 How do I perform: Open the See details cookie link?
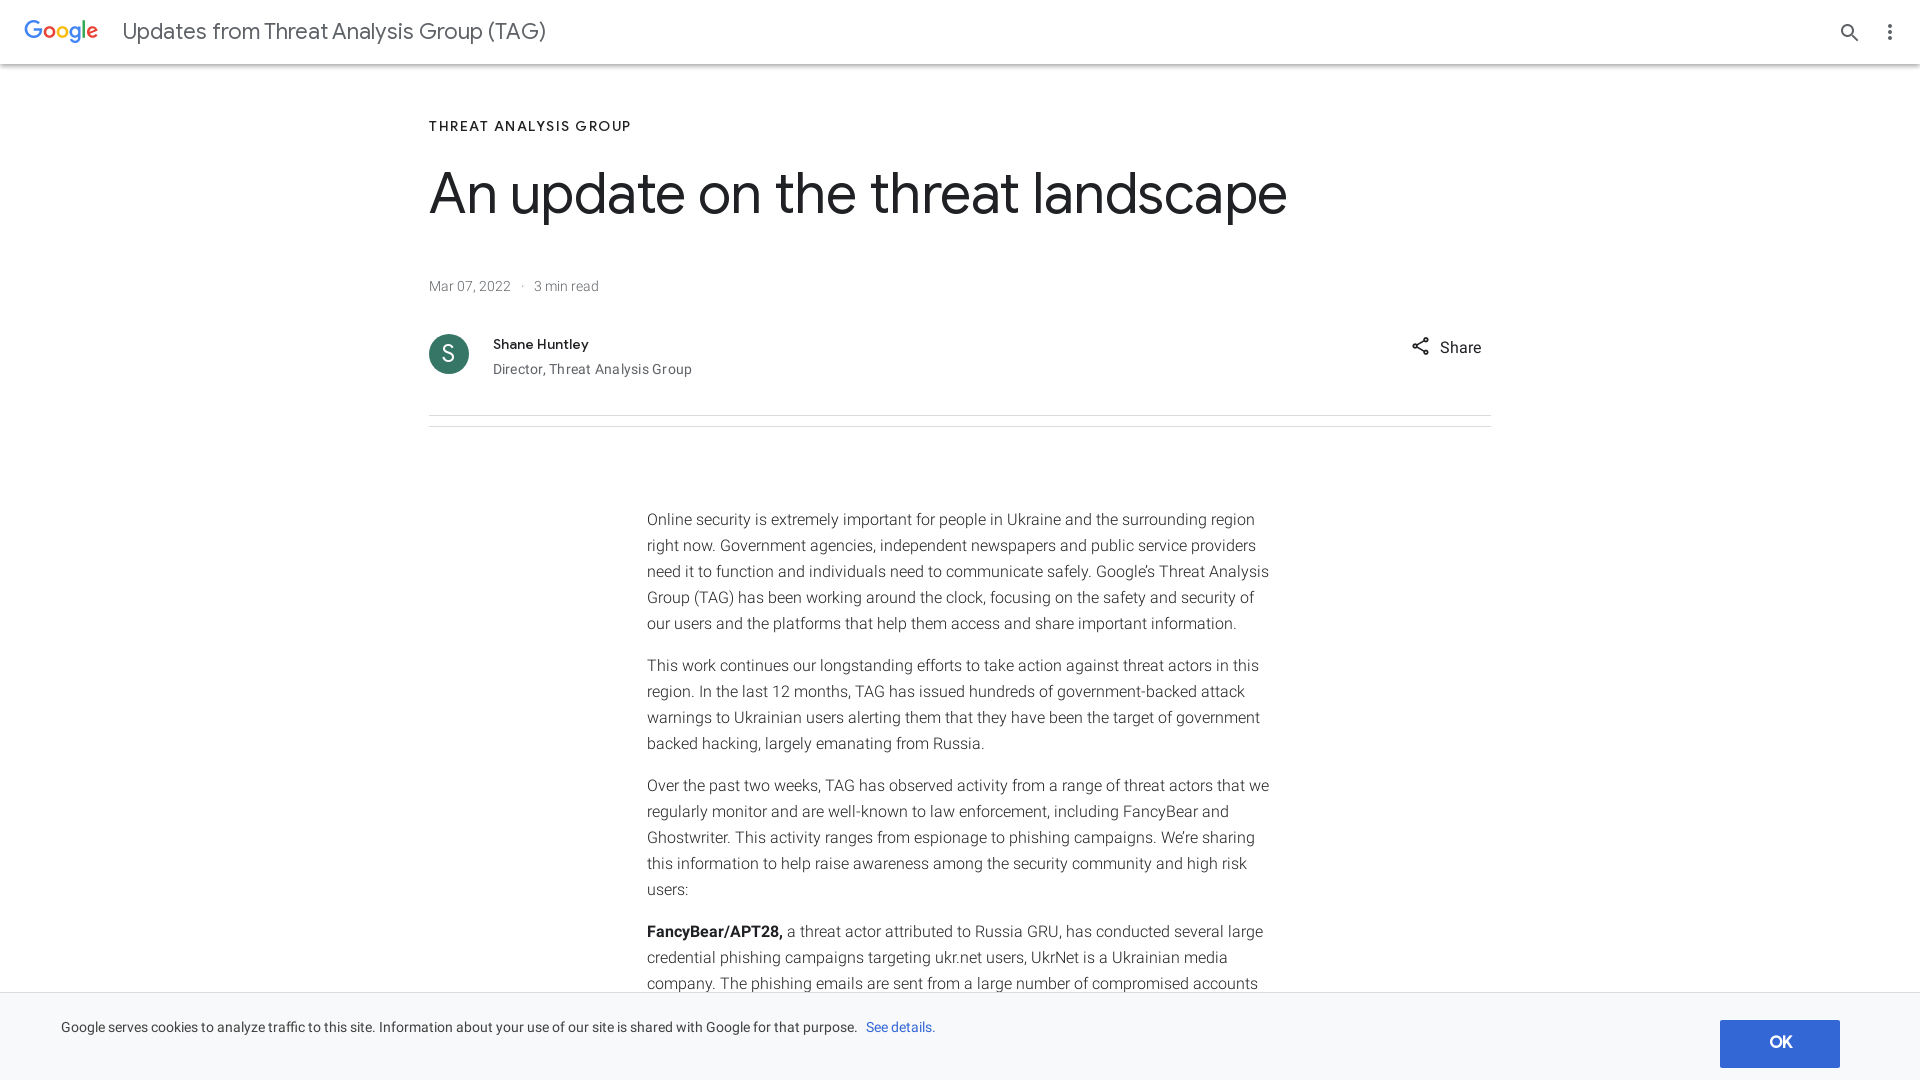(x=900, y=1028)
